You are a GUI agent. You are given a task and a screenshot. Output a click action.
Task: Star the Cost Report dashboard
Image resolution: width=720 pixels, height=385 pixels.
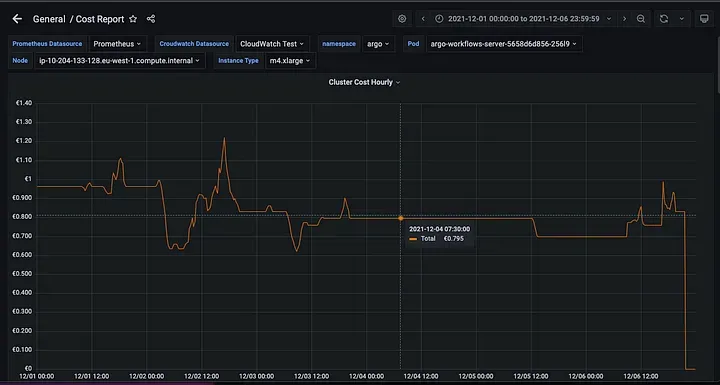pyautogui.click(x=133, y=19)
